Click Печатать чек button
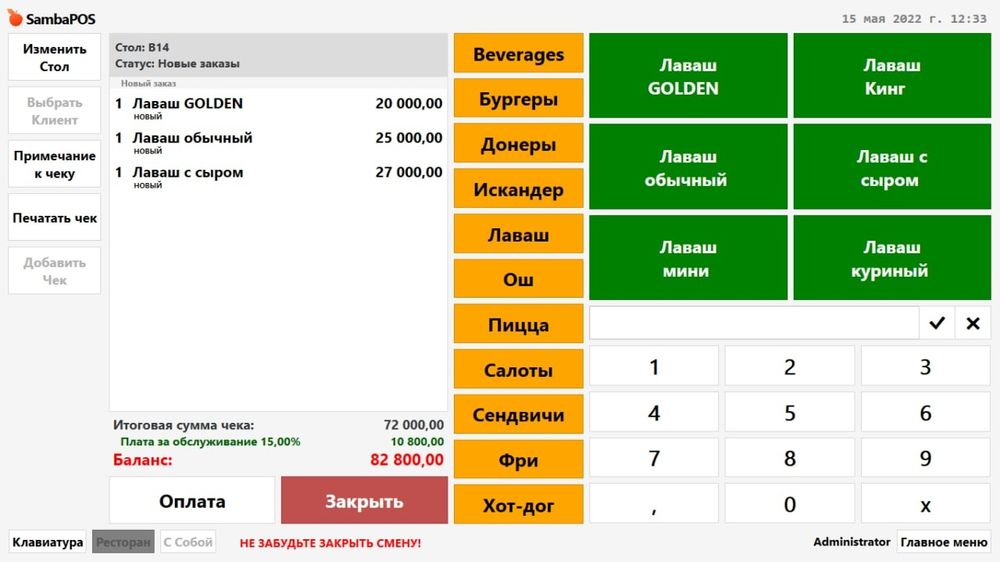The height and width of the screenshot is (562, 1000). point(54,218)
